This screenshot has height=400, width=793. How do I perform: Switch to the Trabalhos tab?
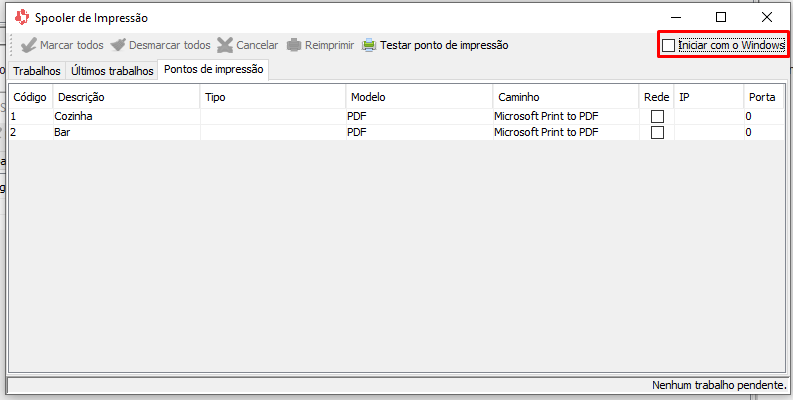(x=36, y=71)
